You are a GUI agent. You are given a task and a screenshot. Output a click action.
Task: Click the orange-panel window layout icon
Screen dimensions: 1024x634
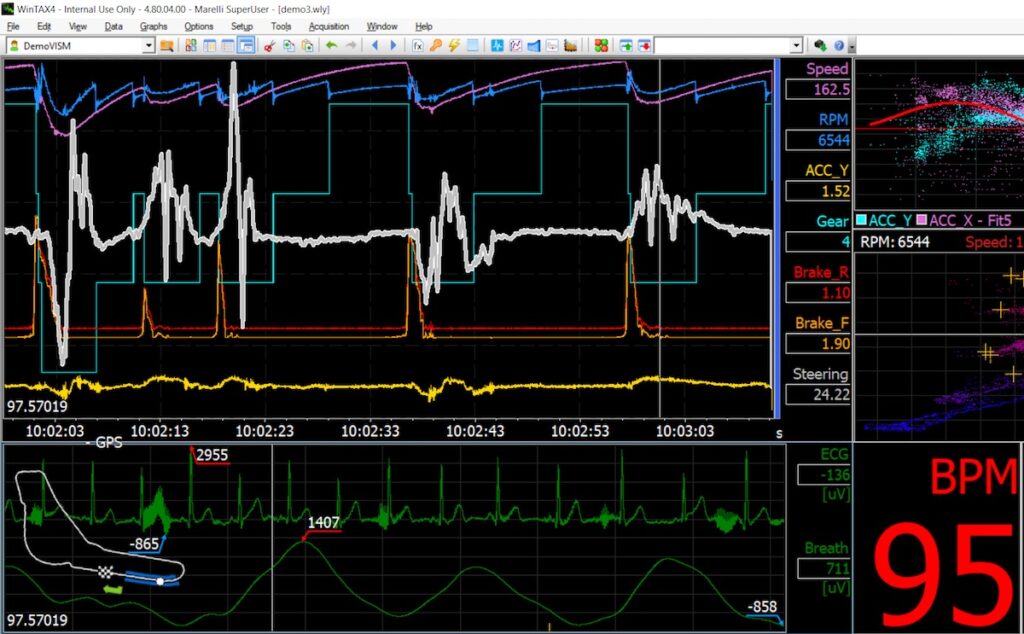(x=210, y=46)
